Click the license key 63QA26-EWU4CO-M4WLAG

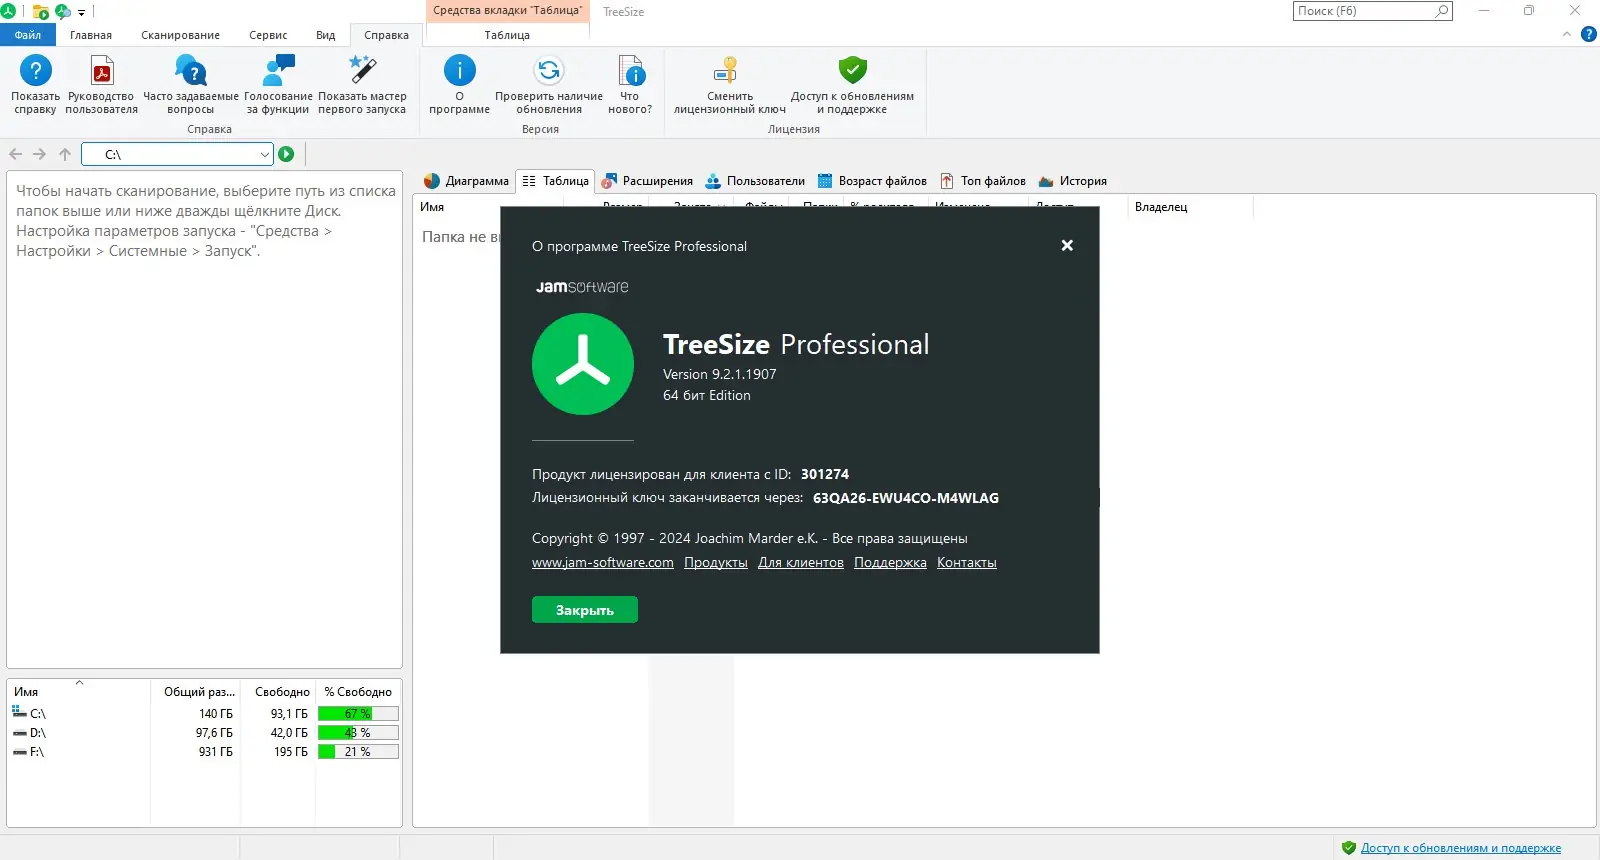click(x=906, y=498)
